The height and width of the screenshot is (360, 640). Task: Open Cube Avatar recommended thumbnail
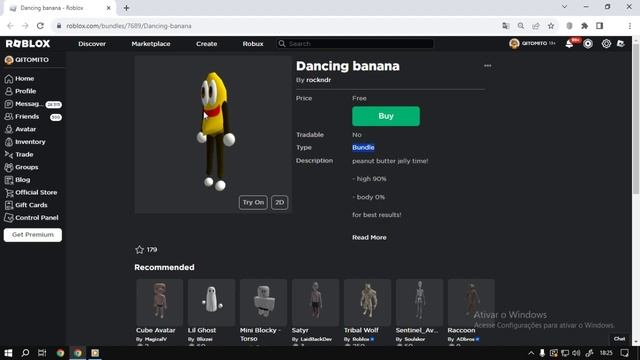coord(160,302)
